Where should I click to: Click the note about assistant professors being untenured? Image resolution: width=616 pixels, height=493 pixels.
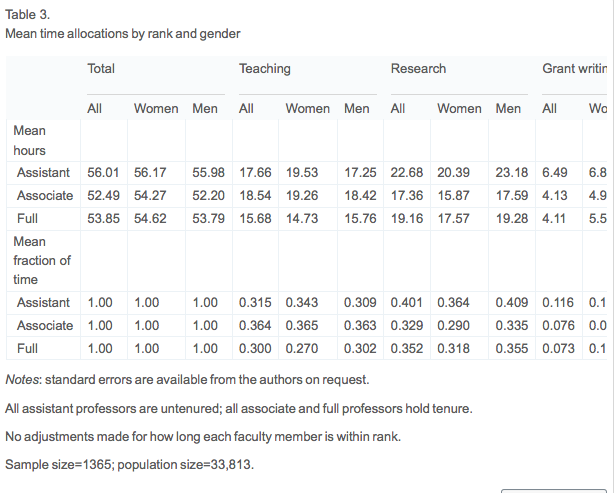237,408
